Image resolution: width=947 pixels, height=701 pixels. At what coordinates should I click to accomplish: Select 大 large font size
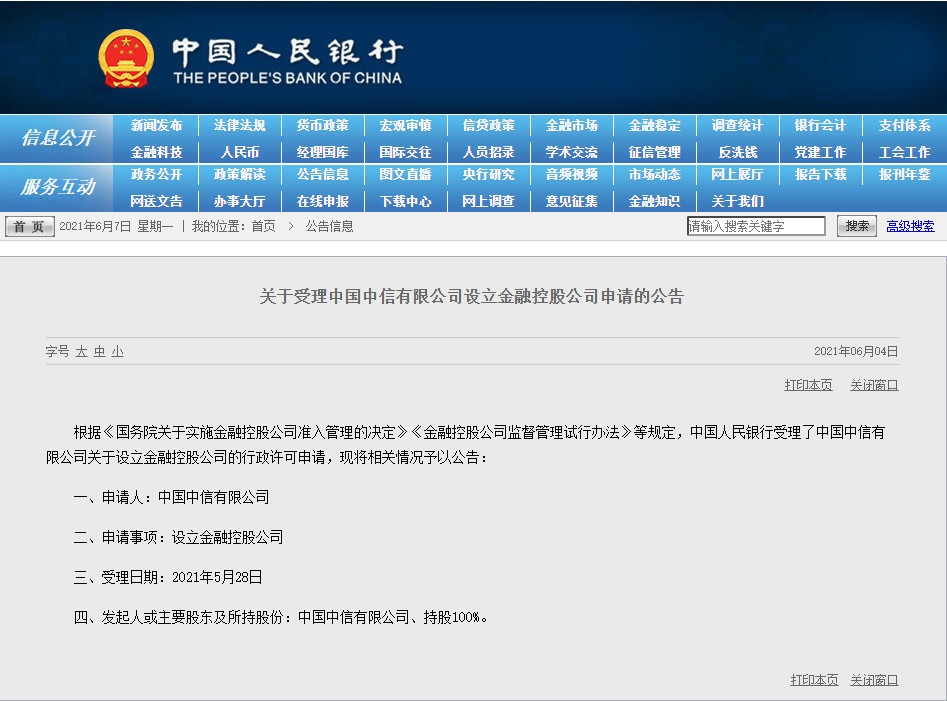84,352
